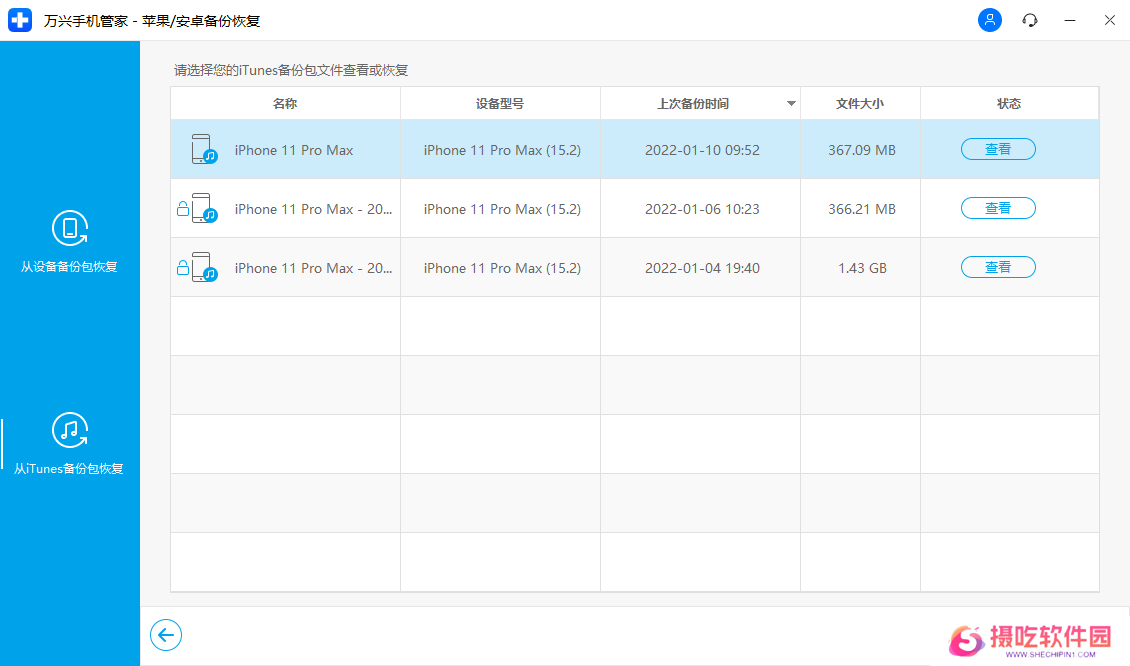Click phone icon of 1.43 GB backup
This screenshot has height=666, width=1130.
204,267
